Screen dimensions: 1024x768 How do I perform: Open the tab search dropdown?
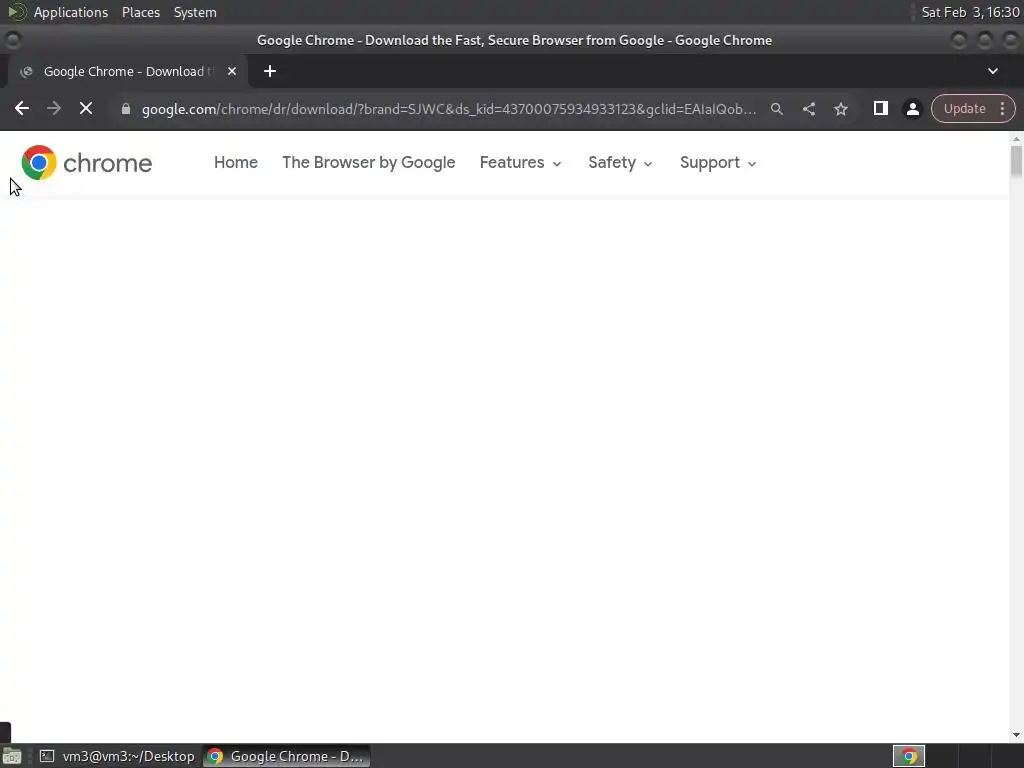click(993, 71)
